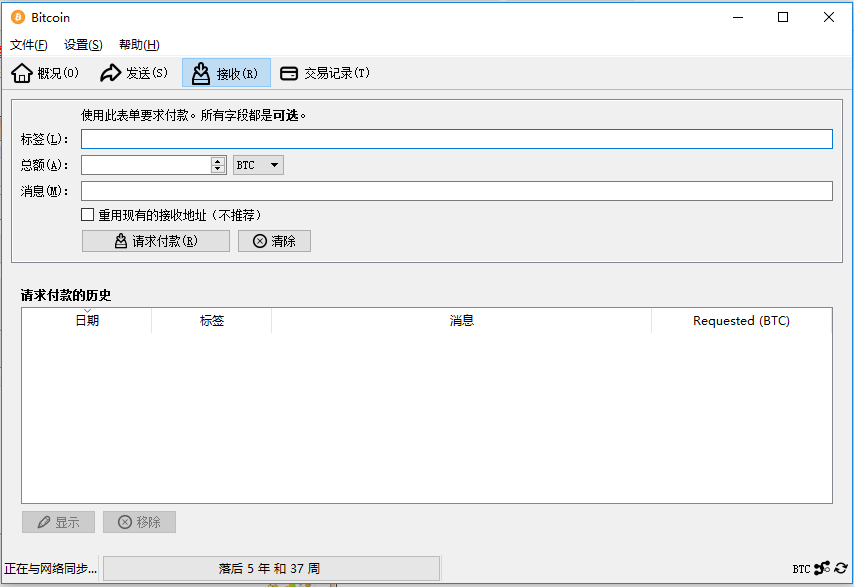Select the Receive (接收) tab
Viewport: 854px width, 587px height.
pyautogui.click(x=226, y=73)
